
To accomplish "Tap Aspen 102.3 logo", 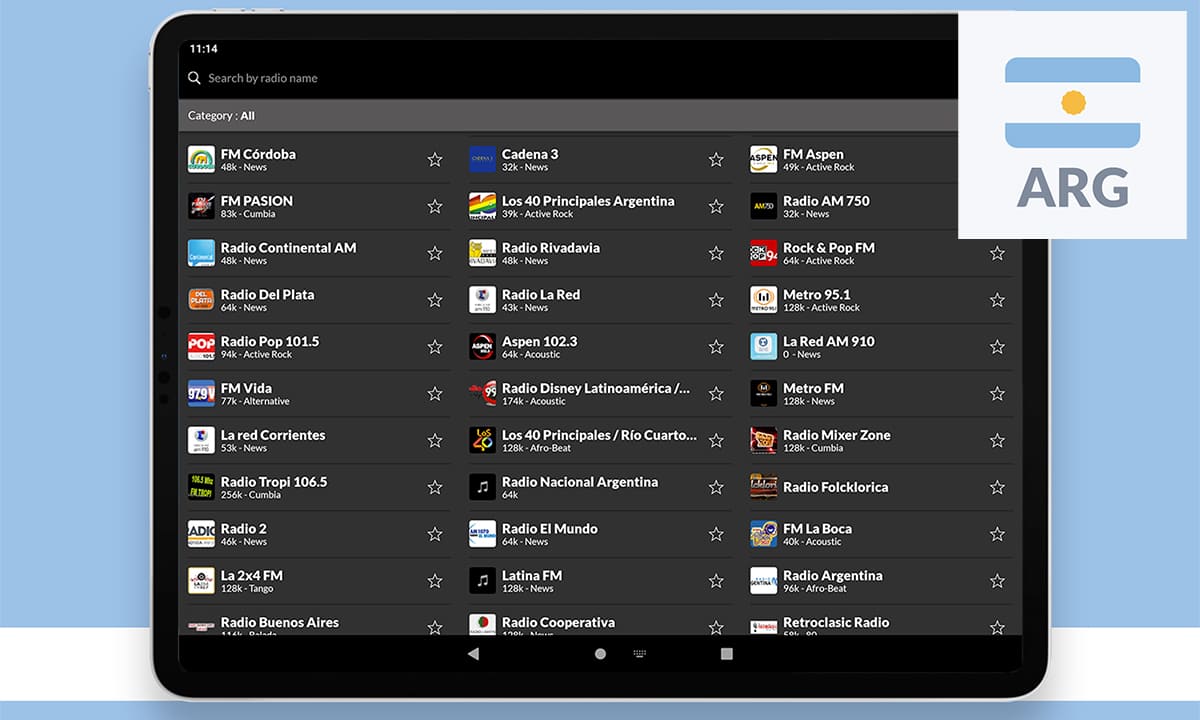I will tap(482, 347).
